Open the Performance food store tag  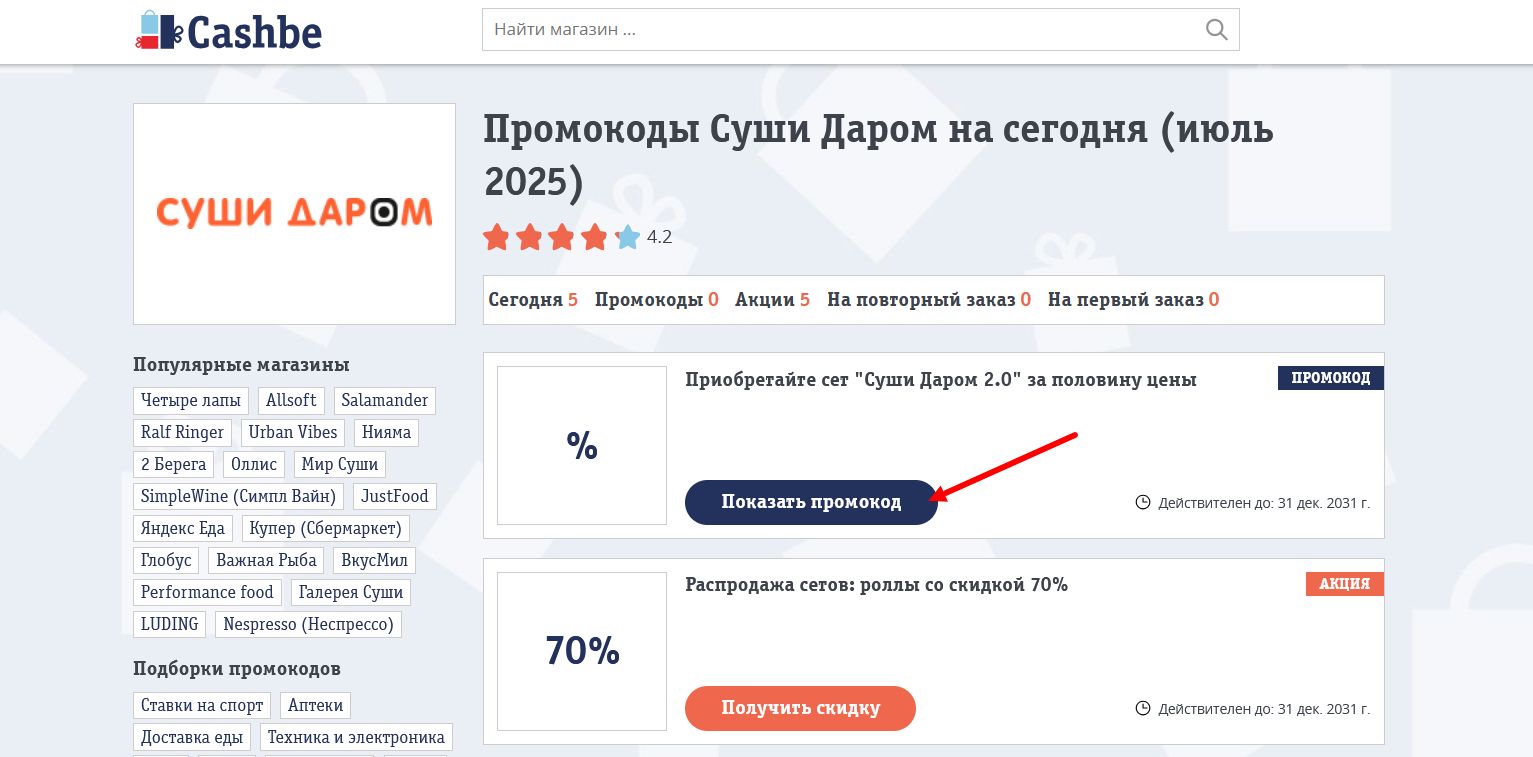[x=207, y=592]
